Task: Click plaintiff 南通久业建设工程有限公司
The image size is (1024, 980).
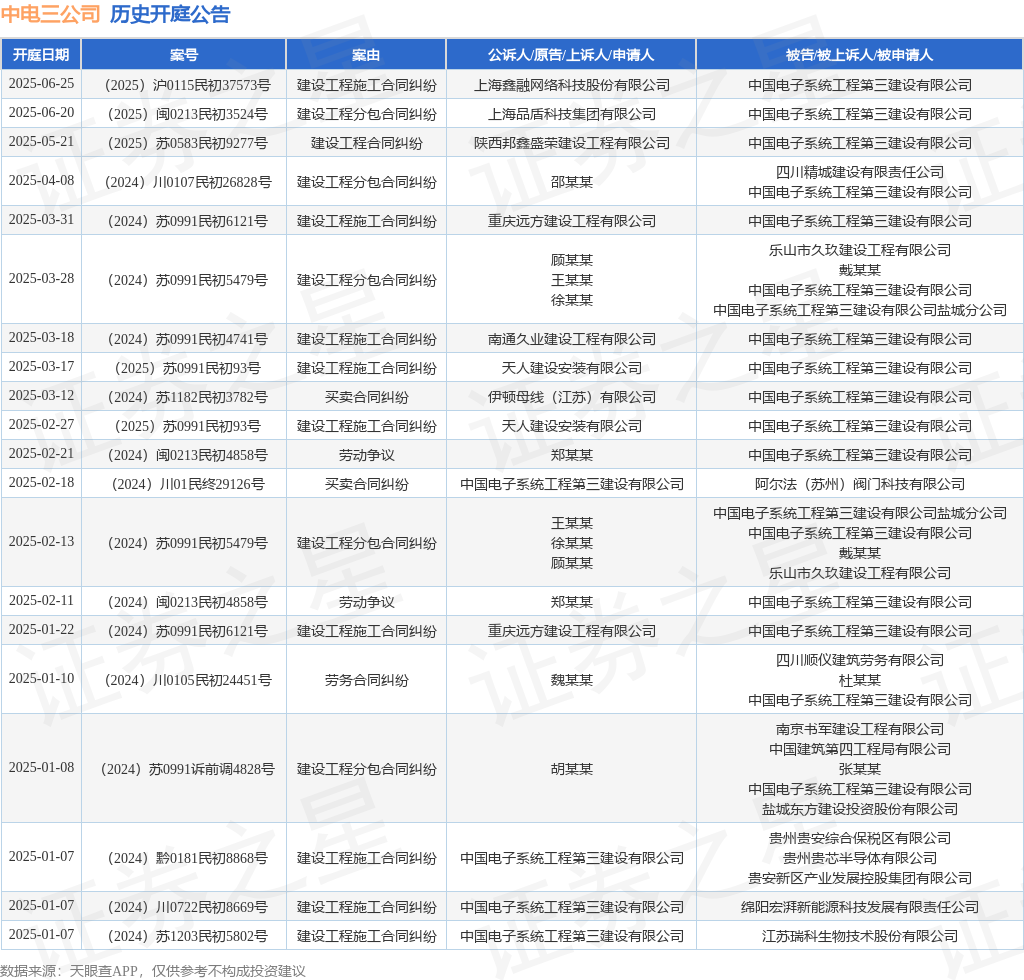Action: (x=571, y=340)
